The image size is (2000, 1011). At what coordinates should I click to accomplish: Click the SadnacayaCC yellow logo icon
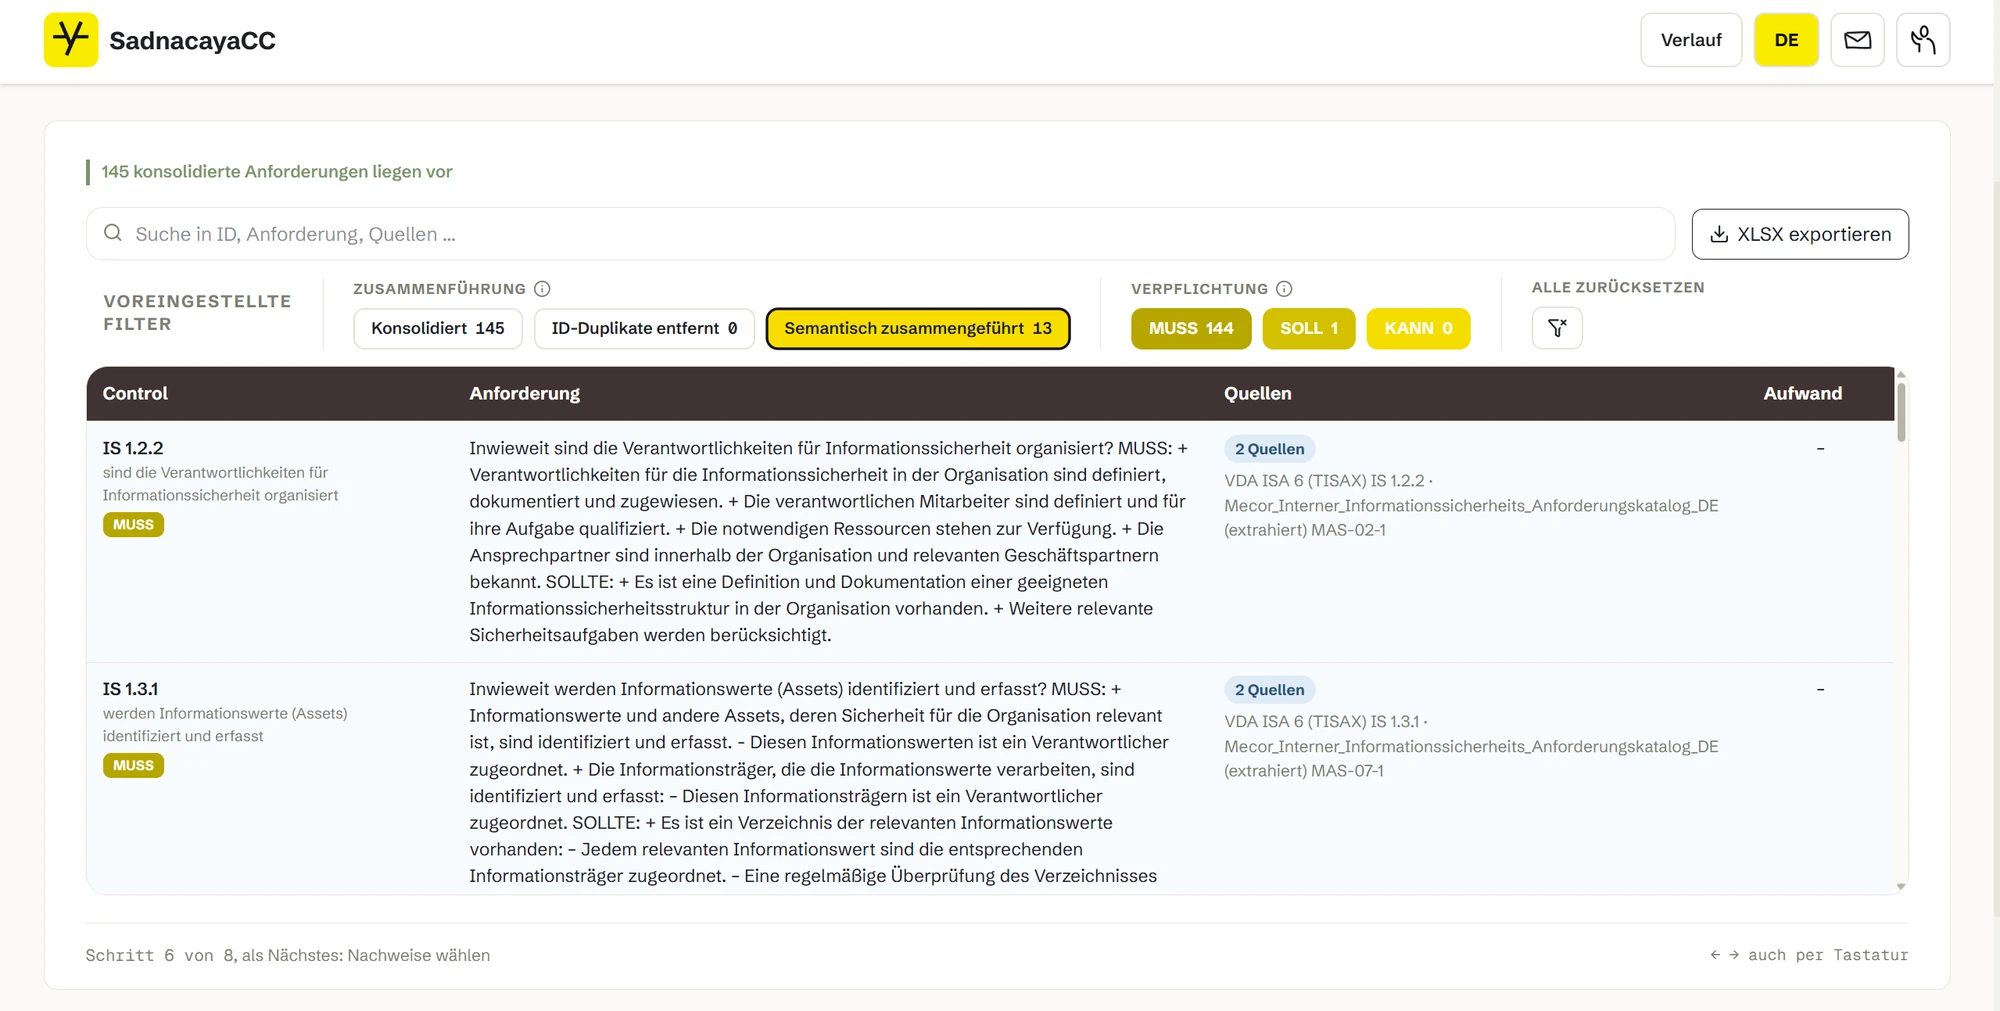click(71, 40)
